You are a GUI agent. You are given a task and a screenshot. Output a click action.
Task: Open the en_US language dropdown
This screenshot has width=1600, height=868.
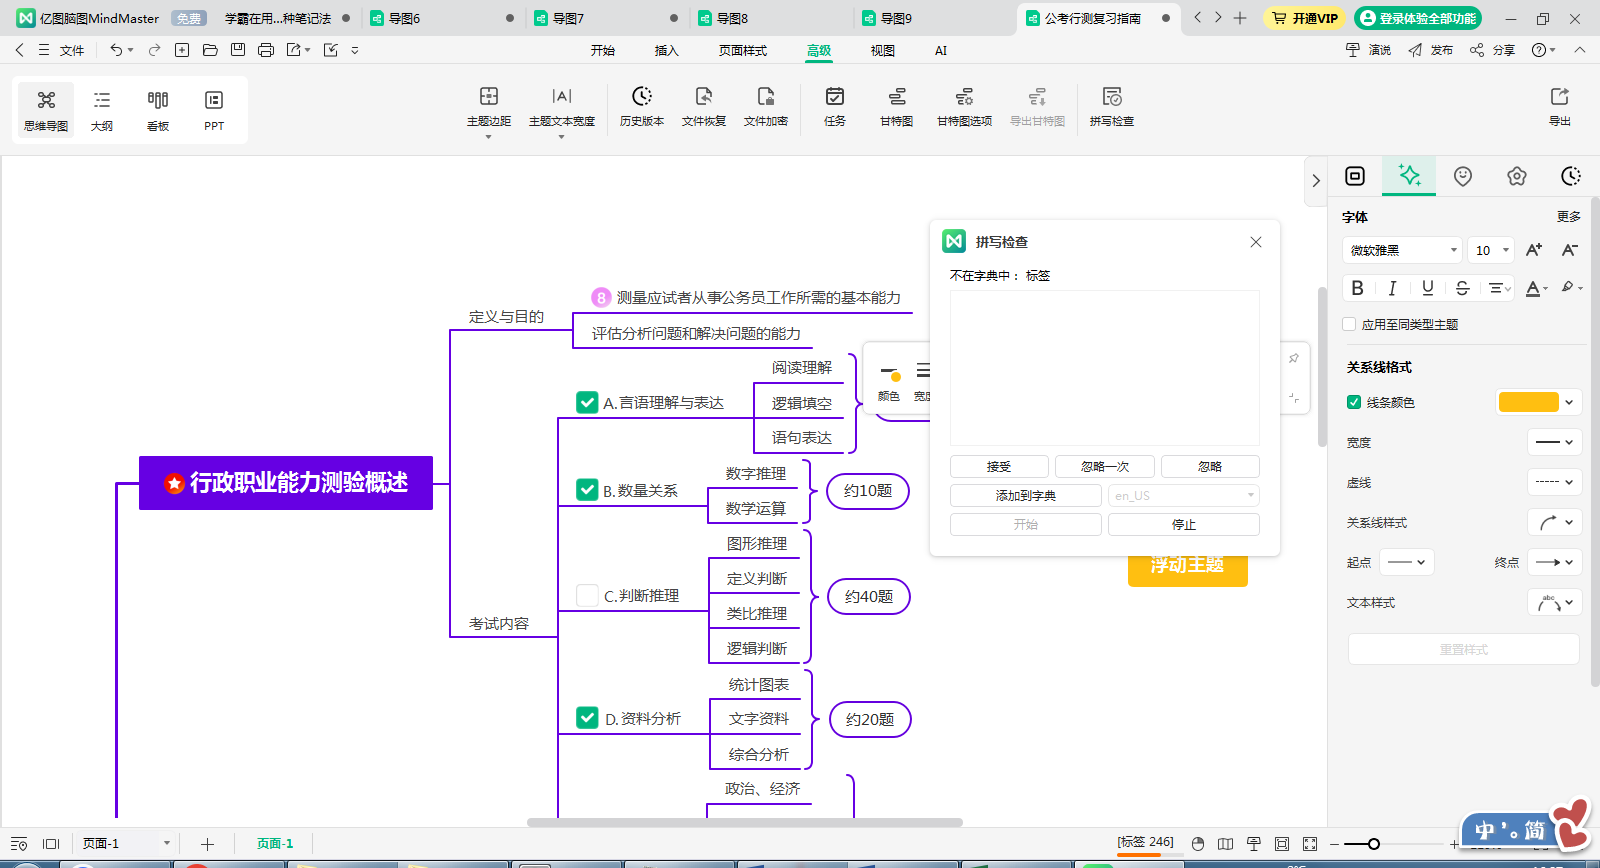tap(1184, 495)
